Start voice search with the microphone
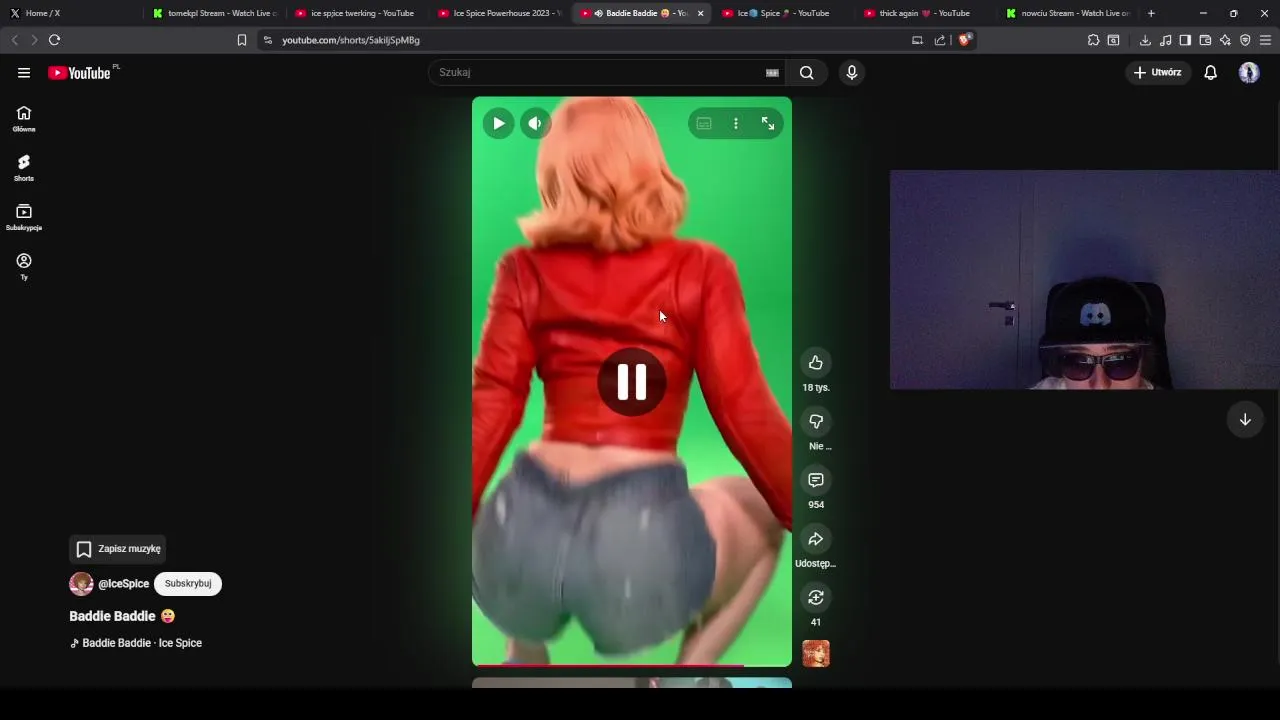This screenshot has height=720, width=1280. point(852,72)
